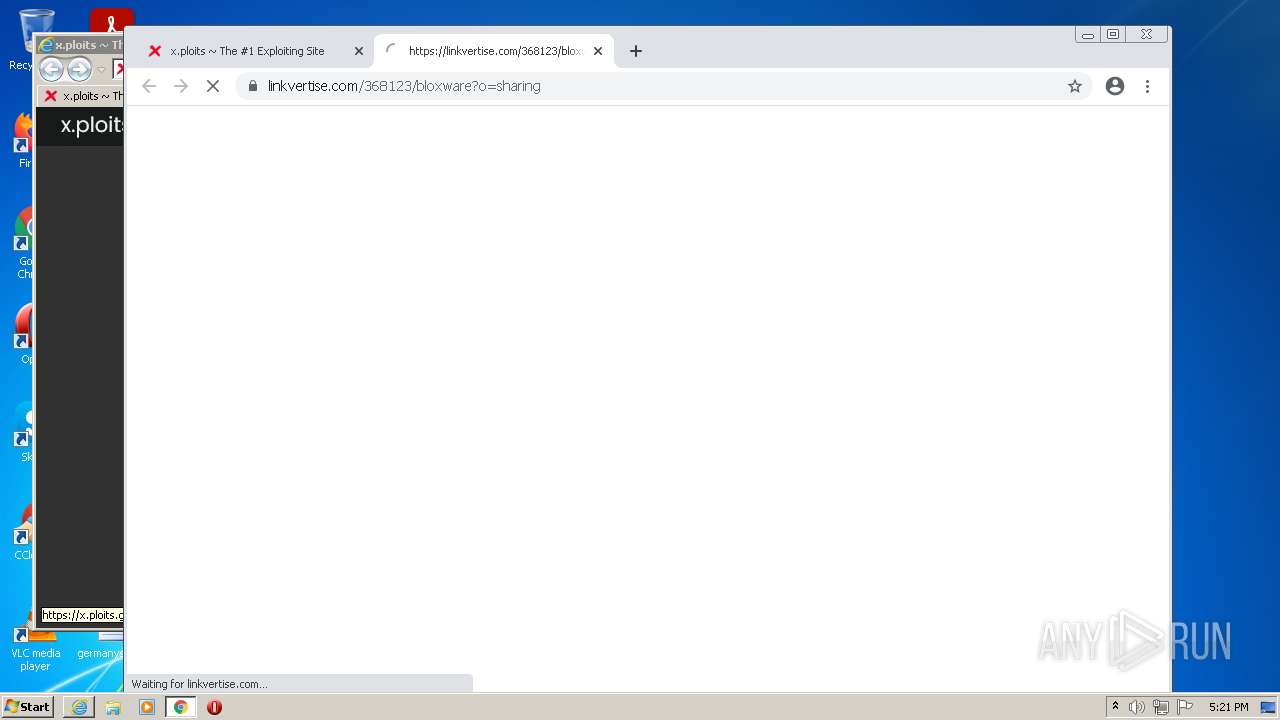
Task: Go back in Chrome
Action: [149, 86]
